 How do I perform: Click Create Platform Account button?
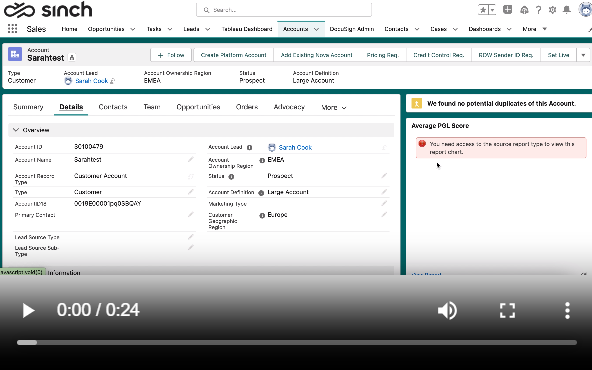[x=233, y=55]
